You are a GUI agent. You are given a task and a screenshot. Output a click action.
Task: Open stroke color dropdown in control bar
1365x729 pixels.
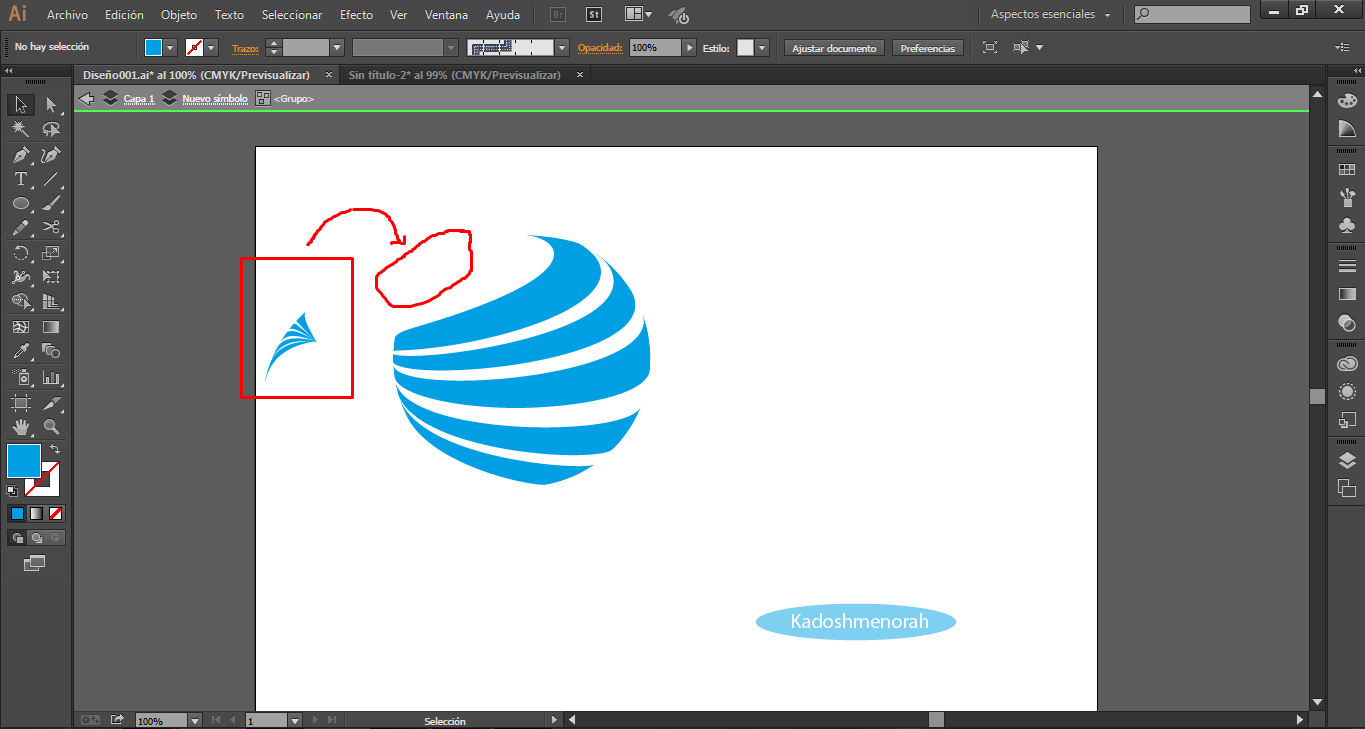[x=212, y=47]
